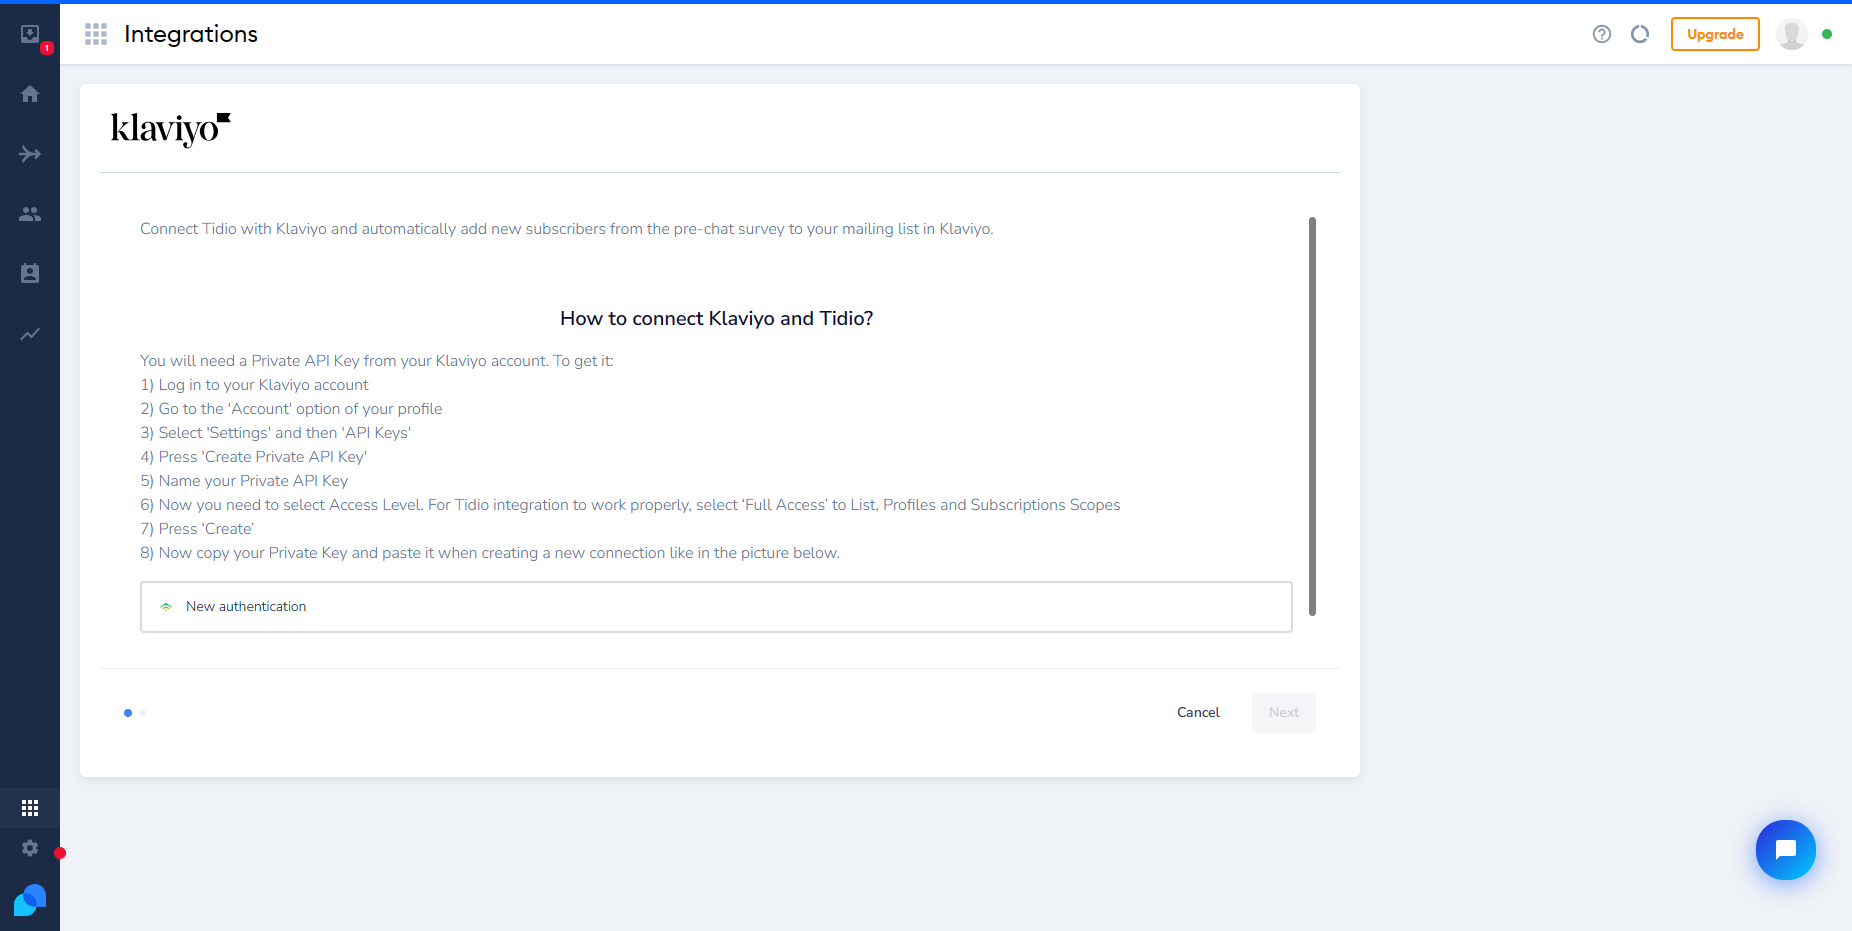Click the apps grid icon beside Integrations title
Screen dimensions: 1852x931
(96, 34)
